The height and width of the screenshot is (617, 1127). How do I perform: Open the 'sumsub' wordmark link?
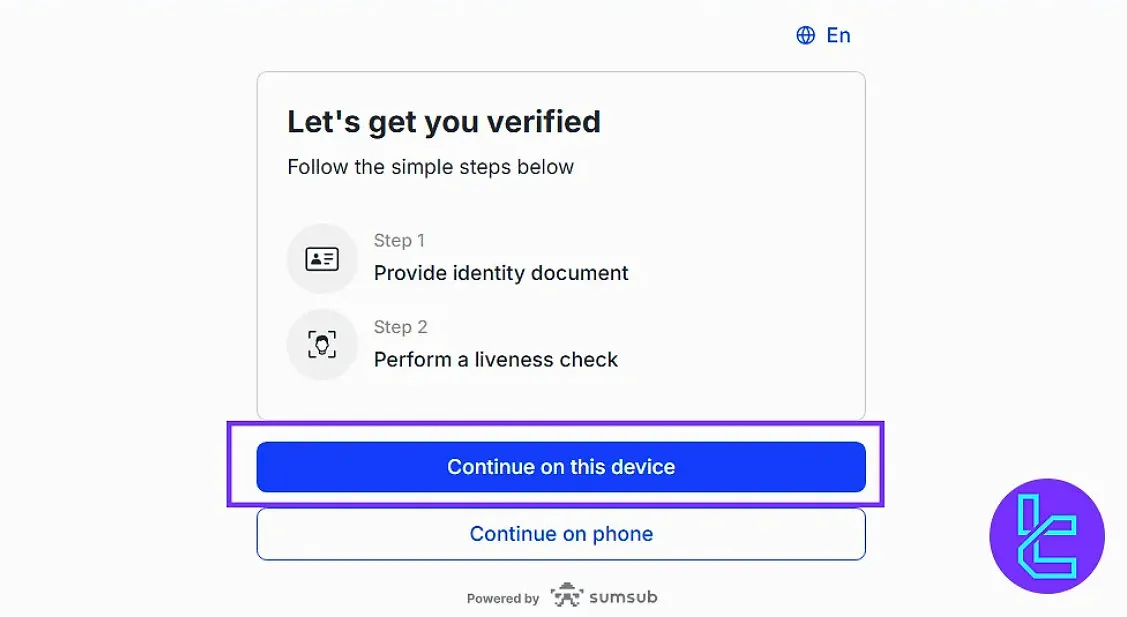tap(623, 597)
